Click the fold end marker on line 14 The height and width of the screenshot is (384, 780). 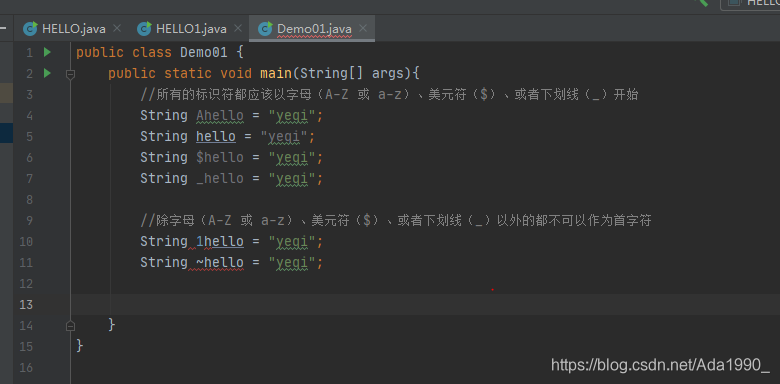70,326
